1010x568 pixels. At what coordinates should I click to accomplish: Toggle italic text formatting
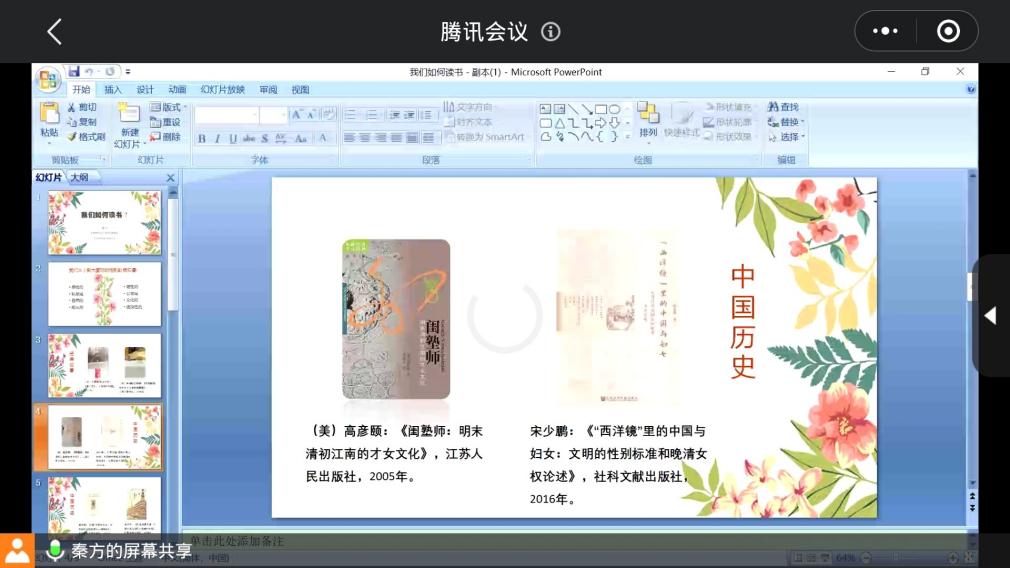[x=217, y=138]
